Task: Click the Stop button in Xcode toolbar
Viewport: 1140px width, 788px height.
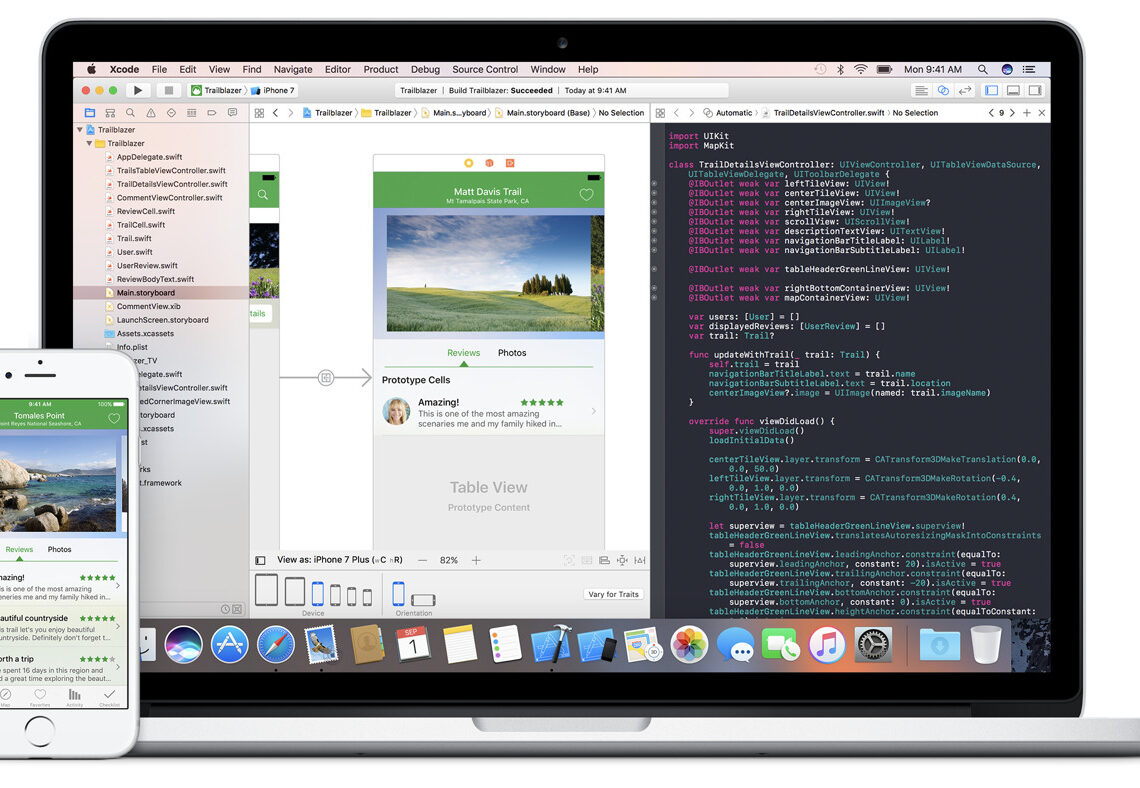Action: pyautogui.click(x=169, y=90)
